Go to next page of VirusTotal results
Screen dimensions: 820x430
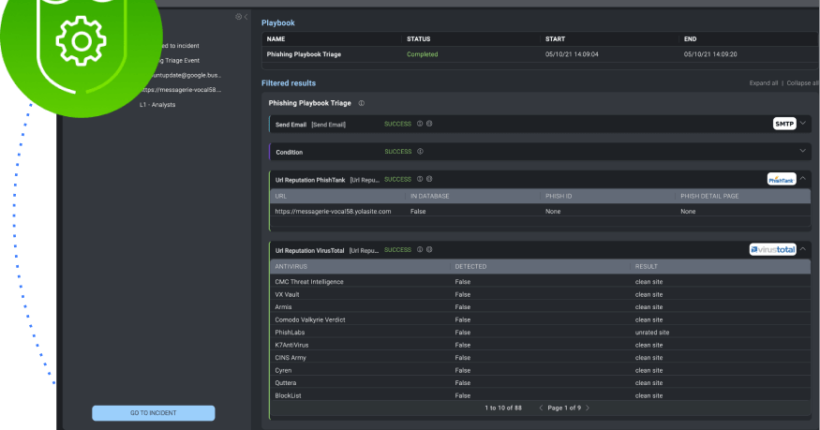pyautogui.click(x=587, y=408)
